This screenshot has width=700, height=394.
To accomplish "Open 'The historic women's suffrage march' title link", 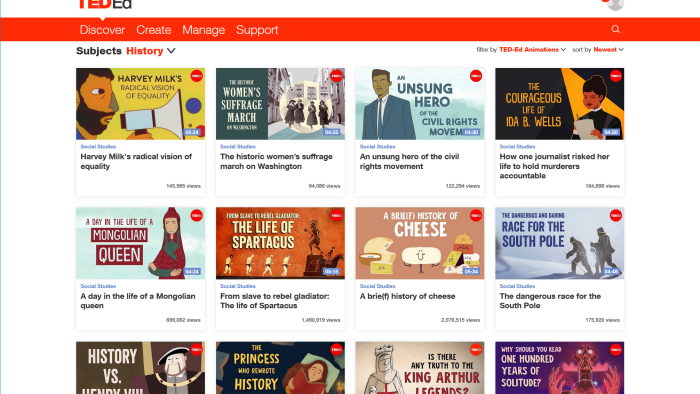I will pos(276,162).
